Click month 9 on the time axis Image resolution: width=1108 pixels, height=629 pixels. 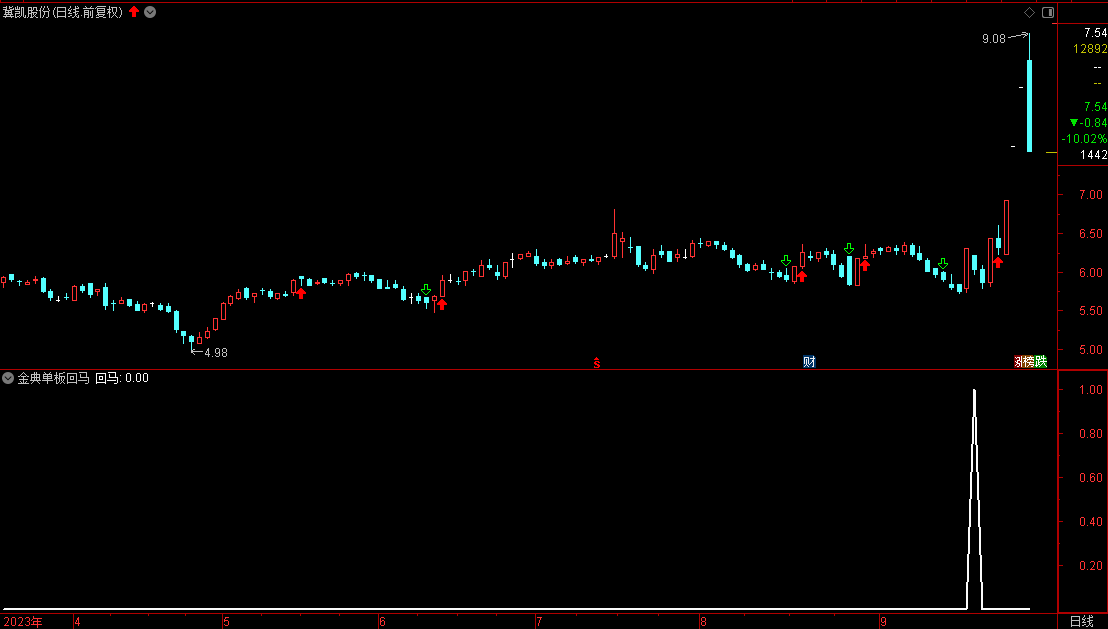(883, 622)
